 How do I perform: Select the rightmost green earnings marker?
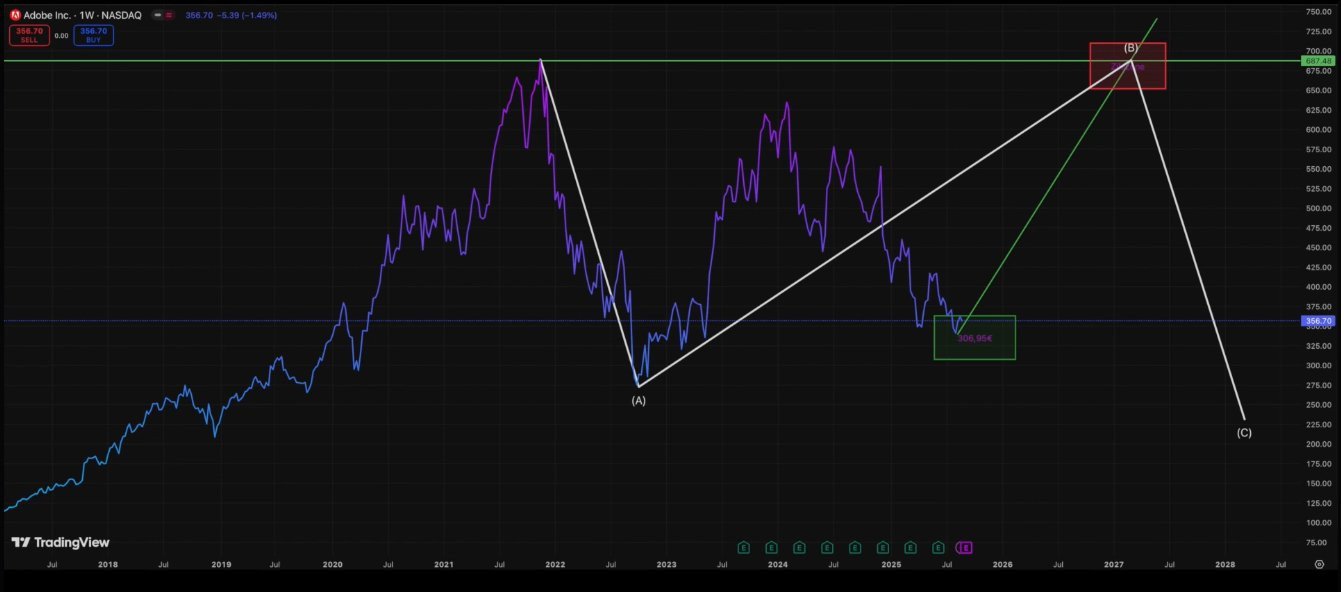tap(938, 547)
